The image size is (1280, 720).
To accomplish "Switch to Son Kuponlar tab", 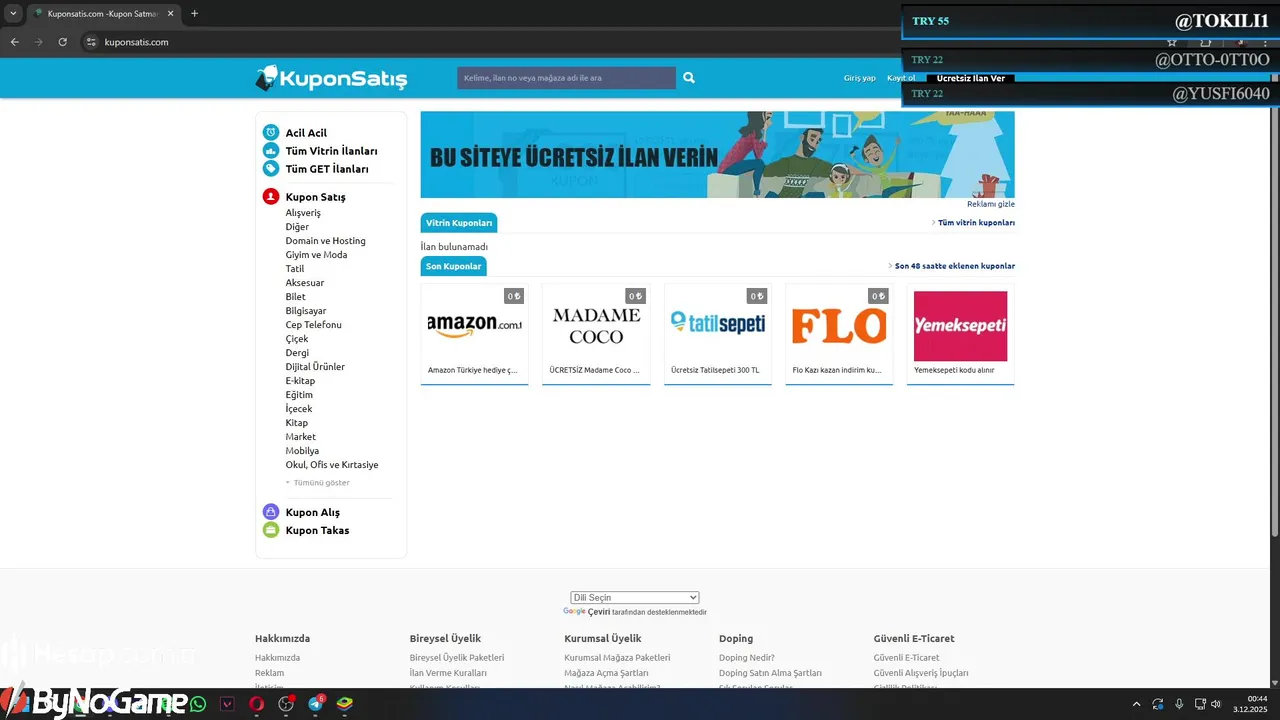I will [454, 266].
